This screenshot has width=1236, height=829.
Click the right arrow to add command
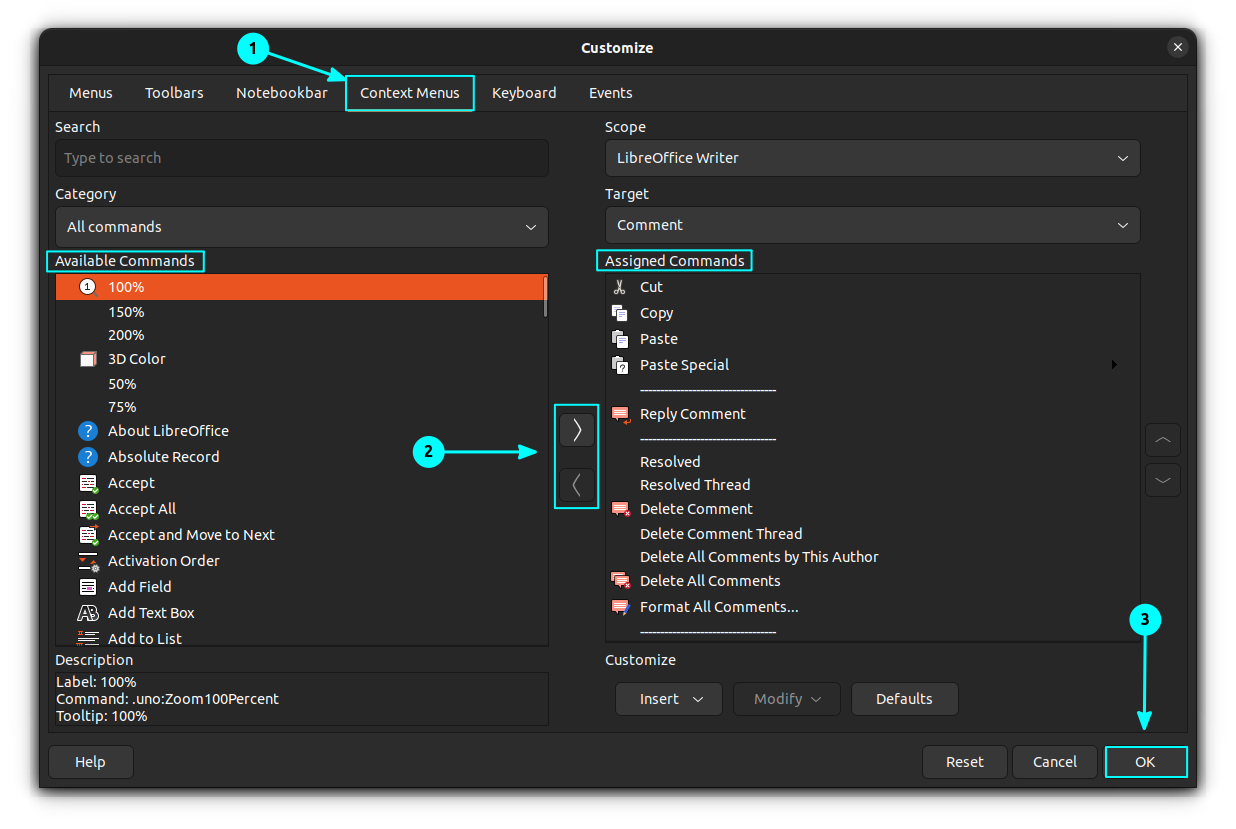click(576, 430)
